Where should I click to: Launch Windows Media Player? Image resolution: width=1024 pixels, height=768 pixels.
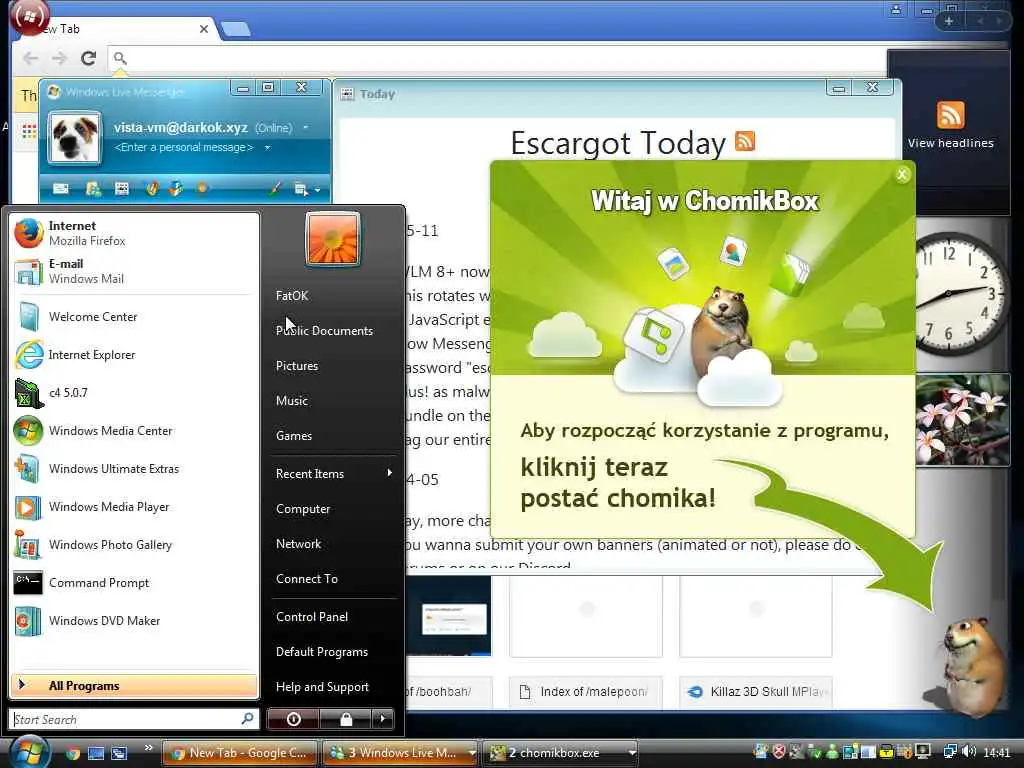tap(134, 507)
